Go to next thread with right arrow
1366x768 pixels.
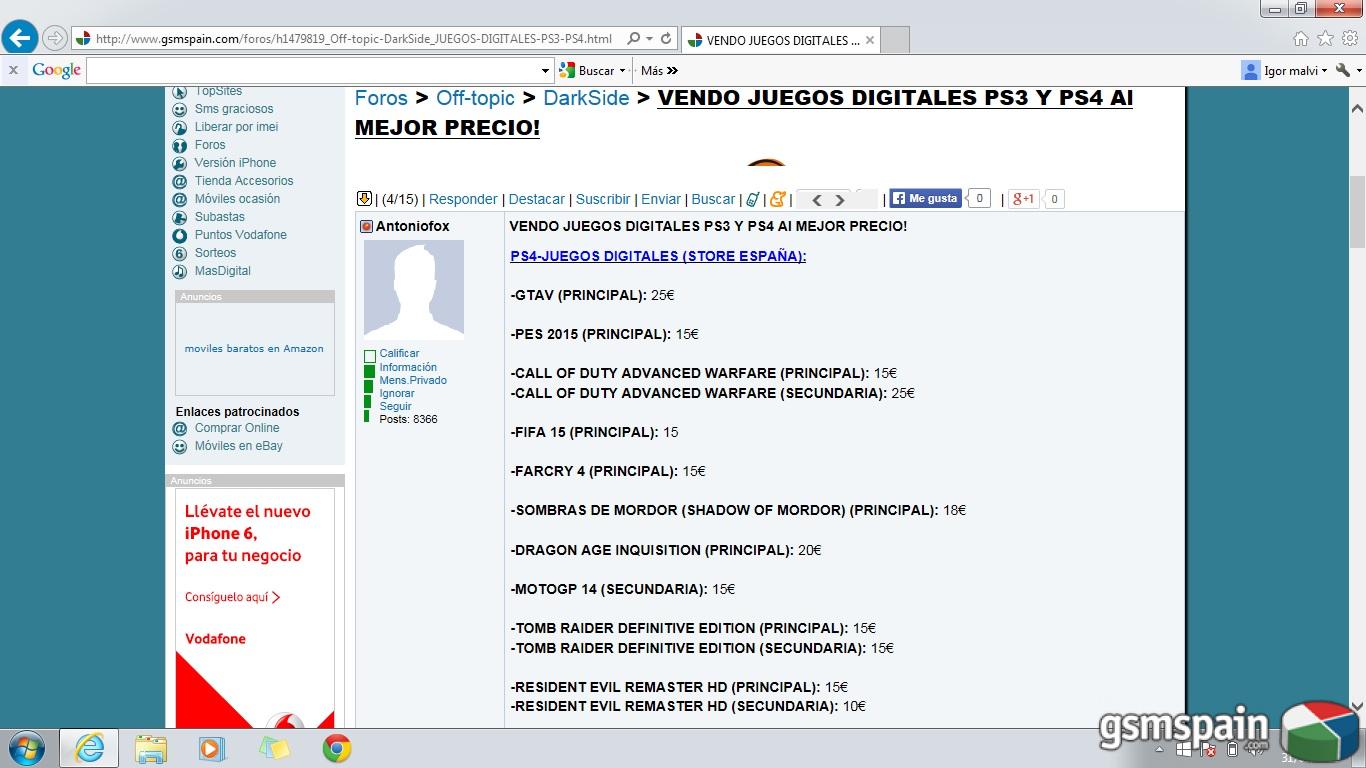tap(840, 200)
